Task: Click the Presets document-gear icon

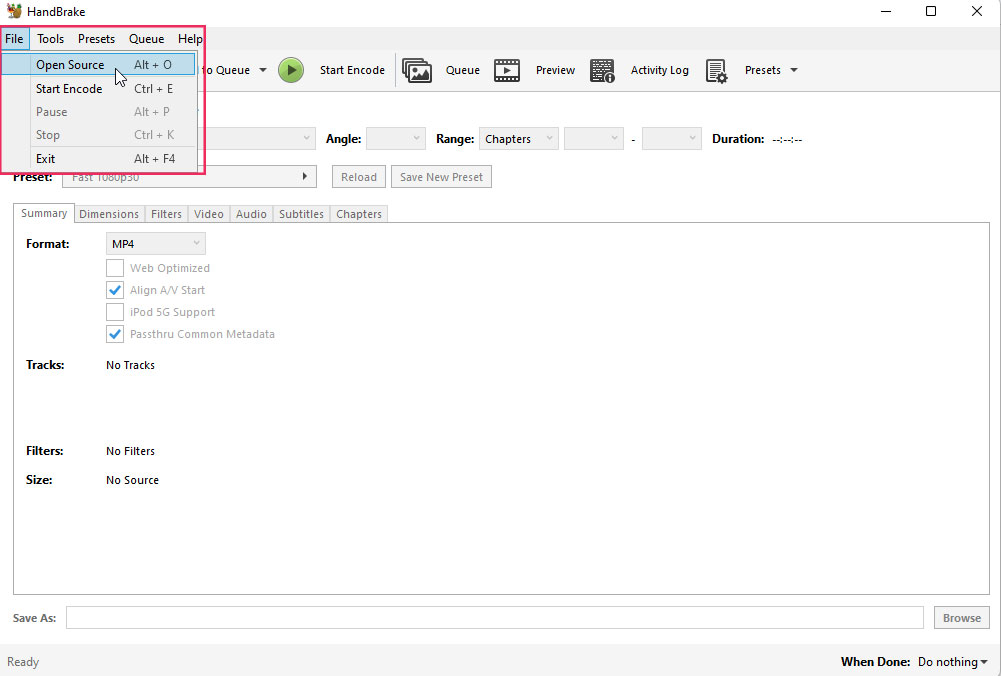Action: [x=716, y=71]
